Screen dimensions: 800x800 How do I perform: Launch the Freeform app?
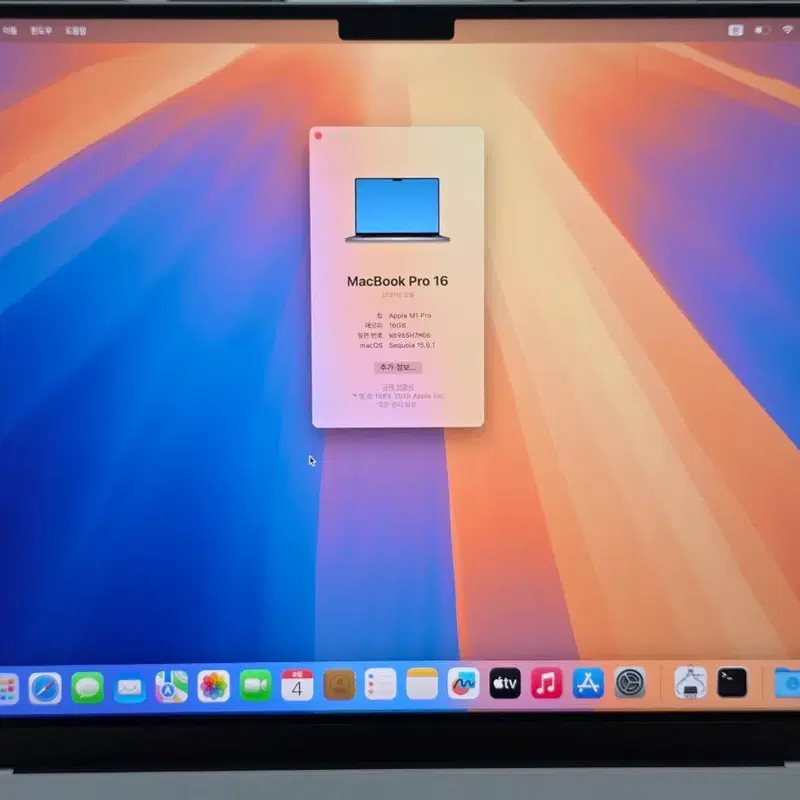(463, 683)
